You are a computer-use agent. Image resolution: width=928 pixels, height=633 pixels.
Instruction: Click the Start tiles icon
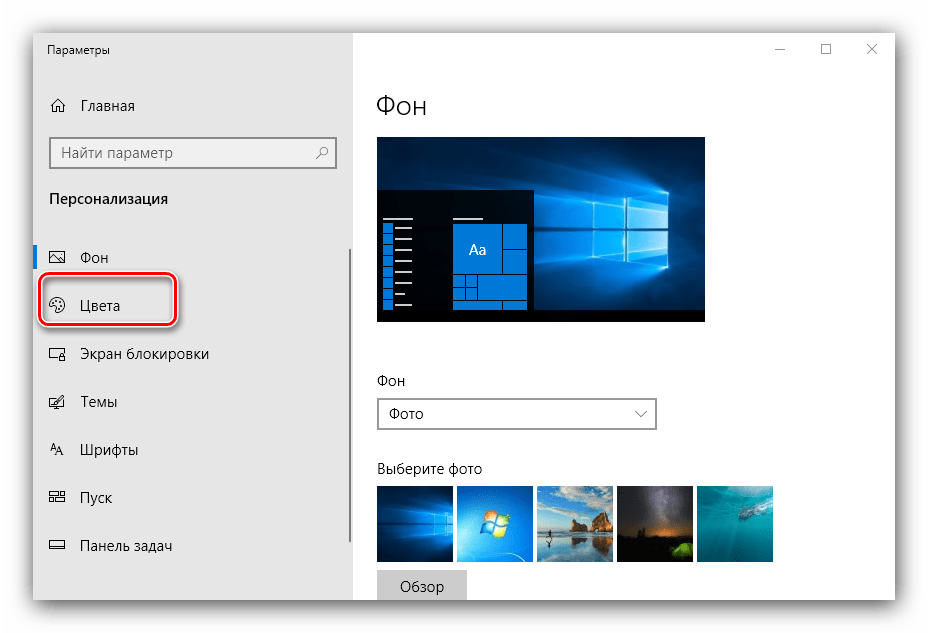tap(57, 498)
